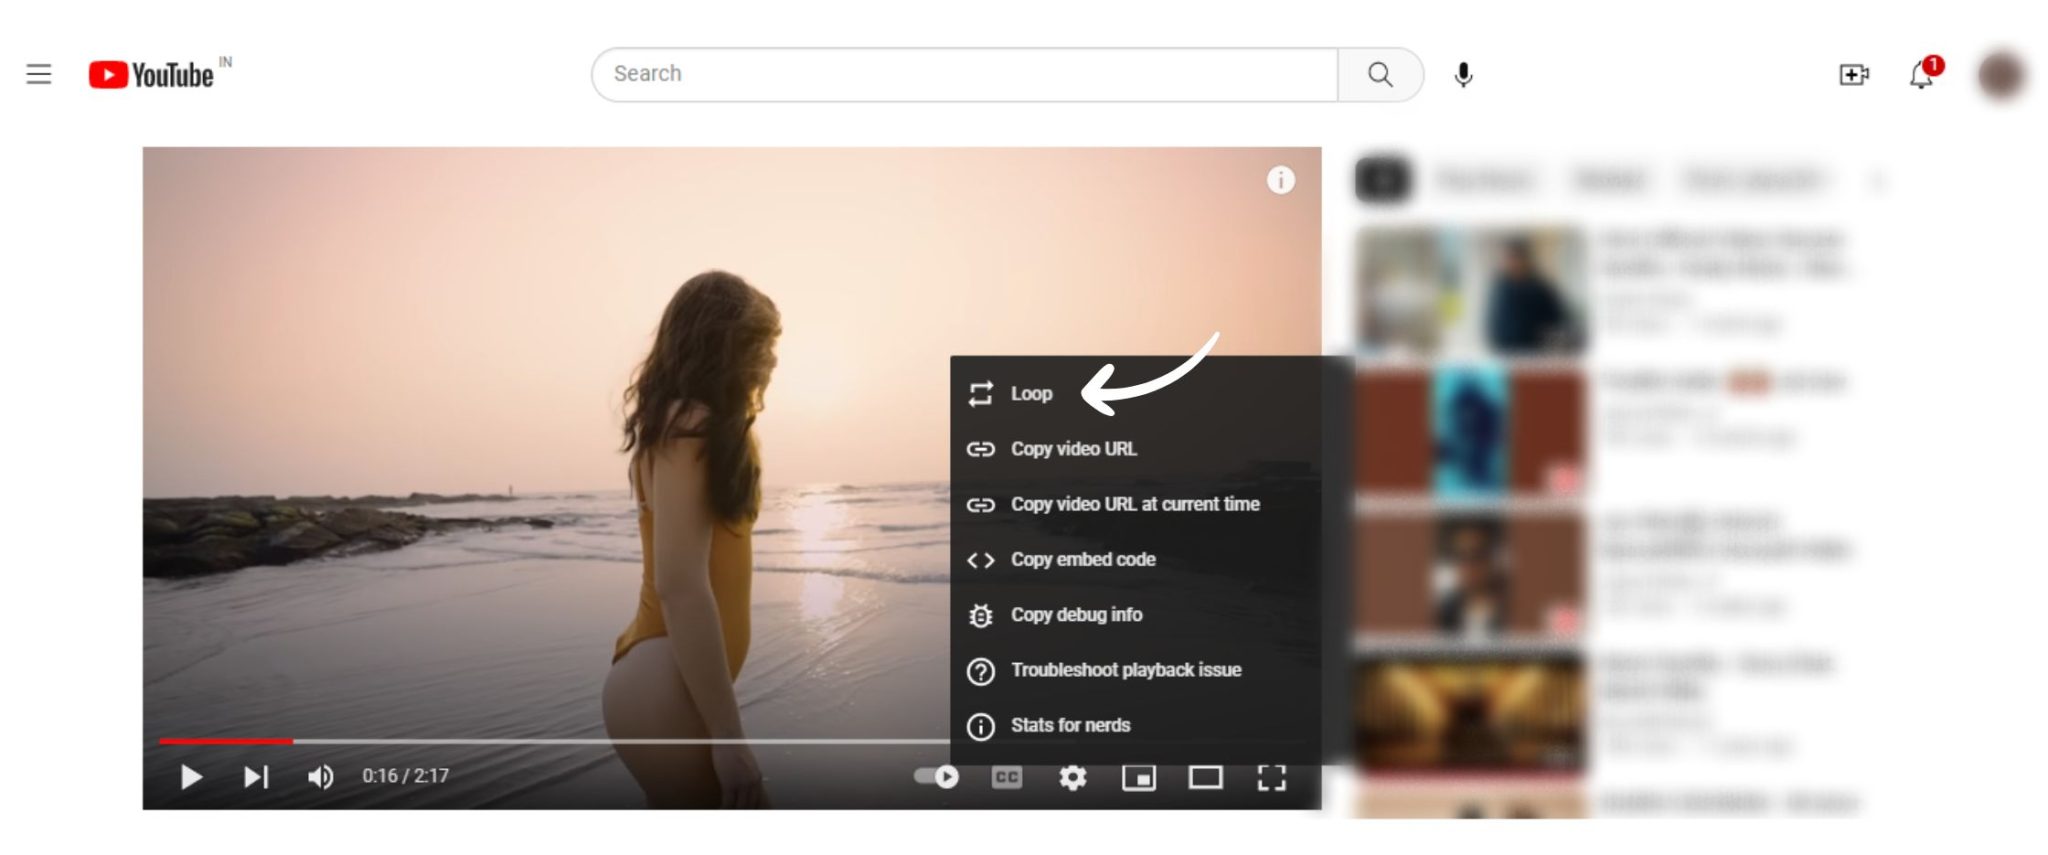This screenshot has height=855, width=2048.
Task: Play the video
Action: tap(190, 777)
